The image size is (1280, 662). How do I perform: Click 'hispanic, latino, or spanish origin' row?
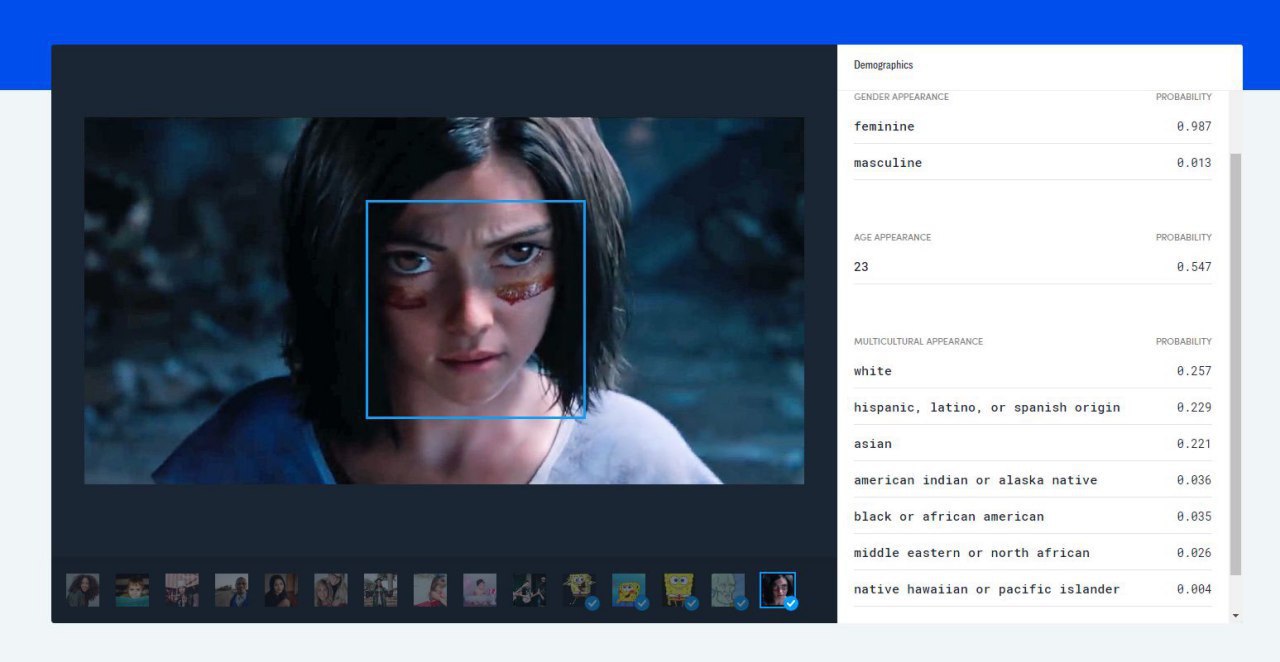pos(1033,407)
